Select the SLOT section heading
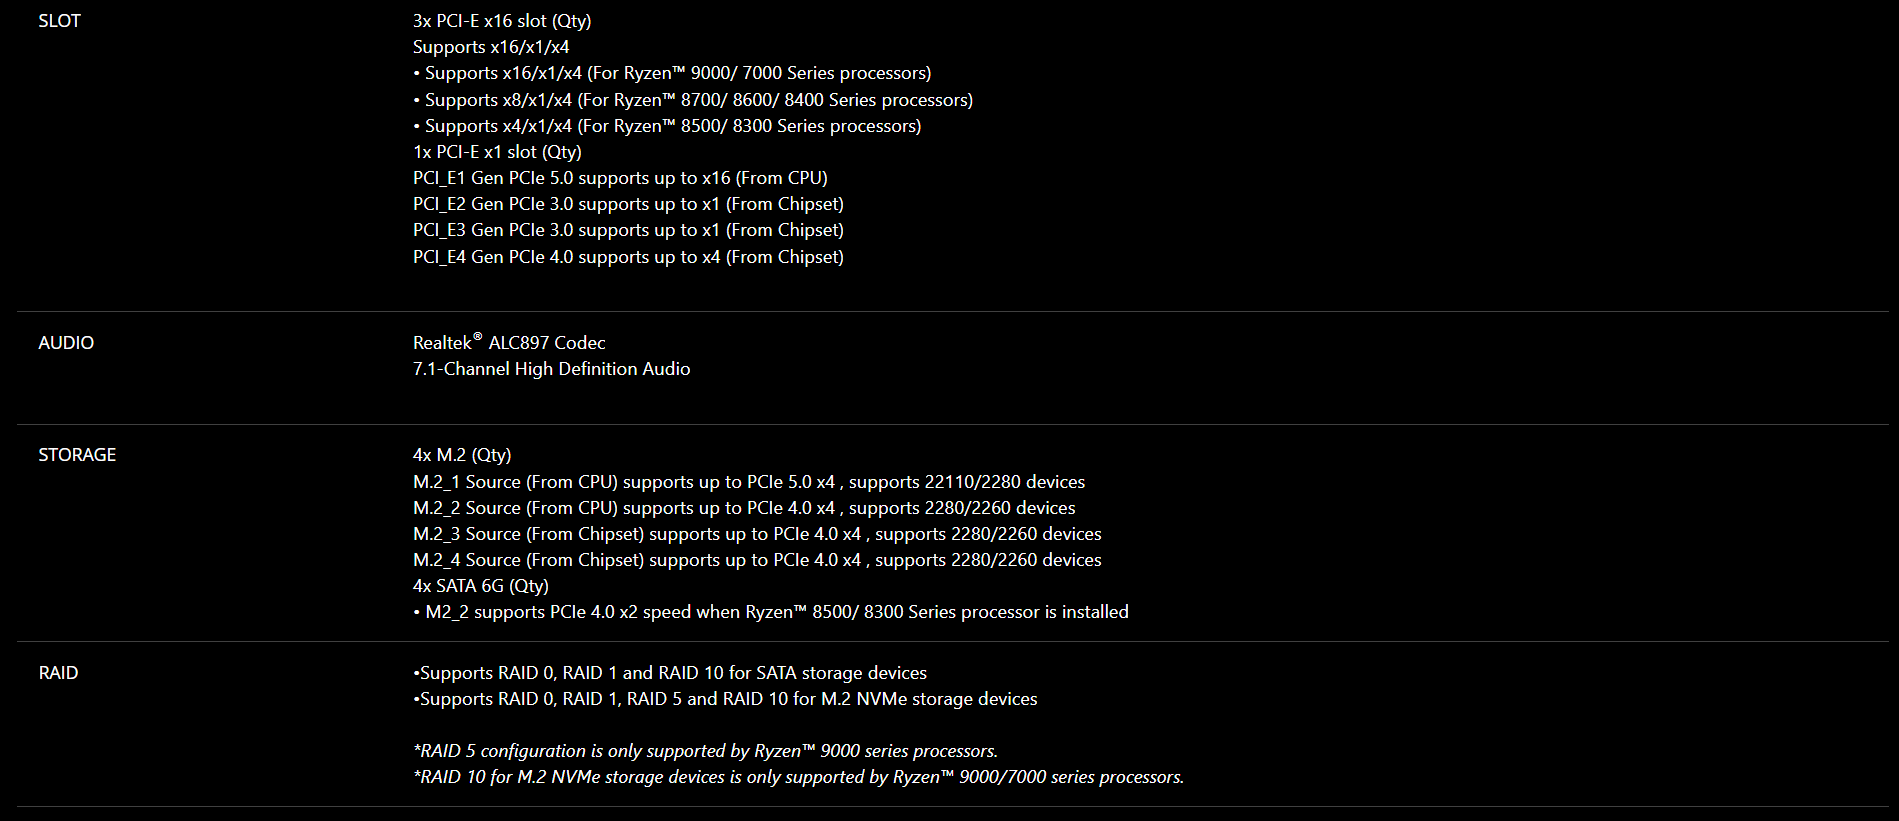 (59, 21)
